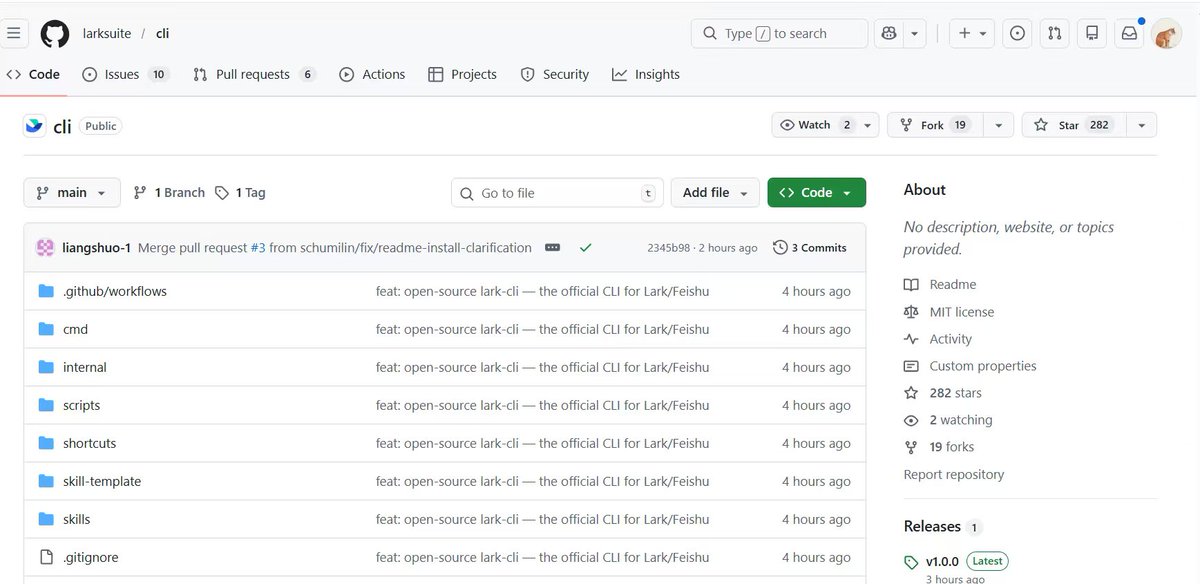Open v1.0.0 latest release
This screenshot has width=1200, height=584.
click(942, 561)
